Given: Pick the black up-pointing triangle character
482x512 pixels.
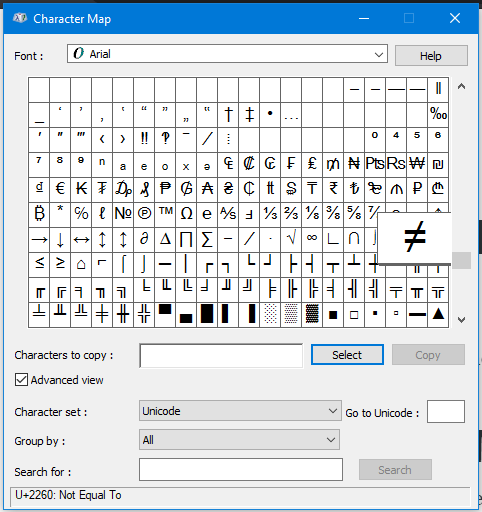Looking at the screenshot, I should pos(438,315).
